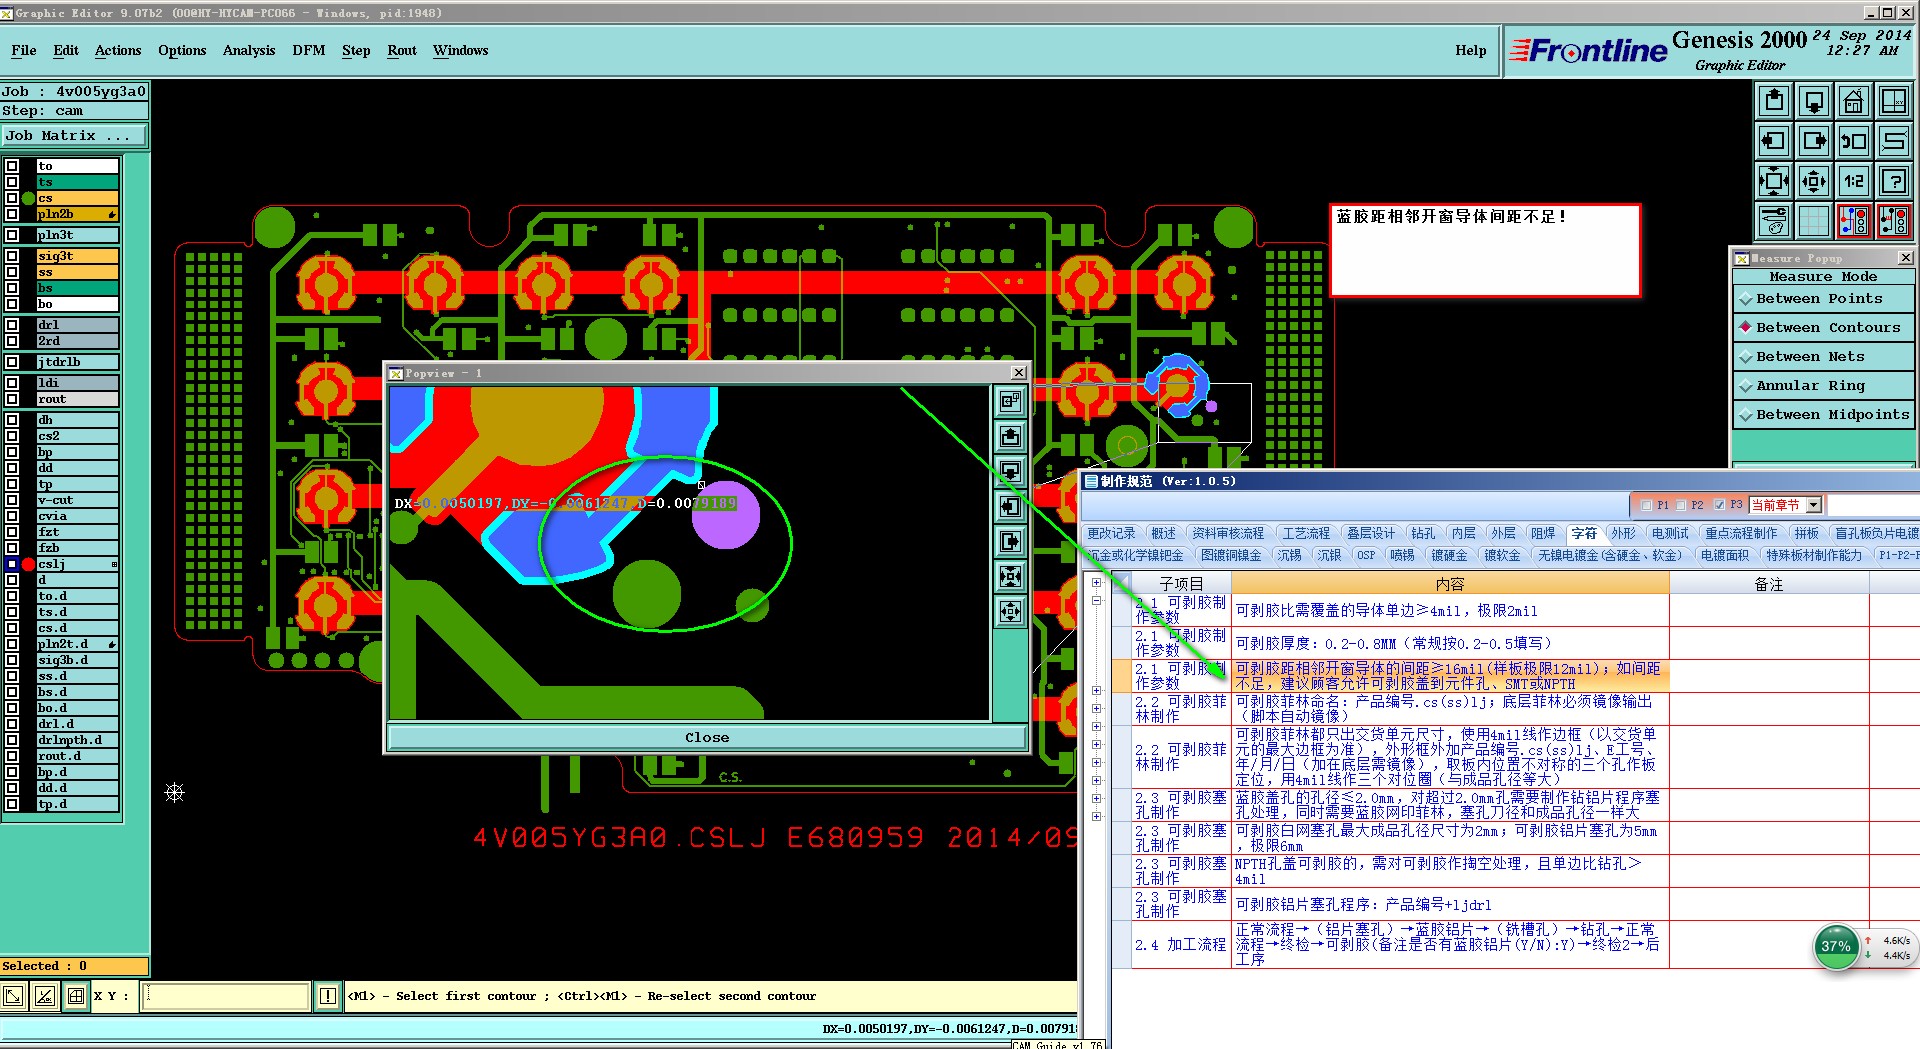
Task: Click the snap grid icon beside X Y
Action: (76, 996)
